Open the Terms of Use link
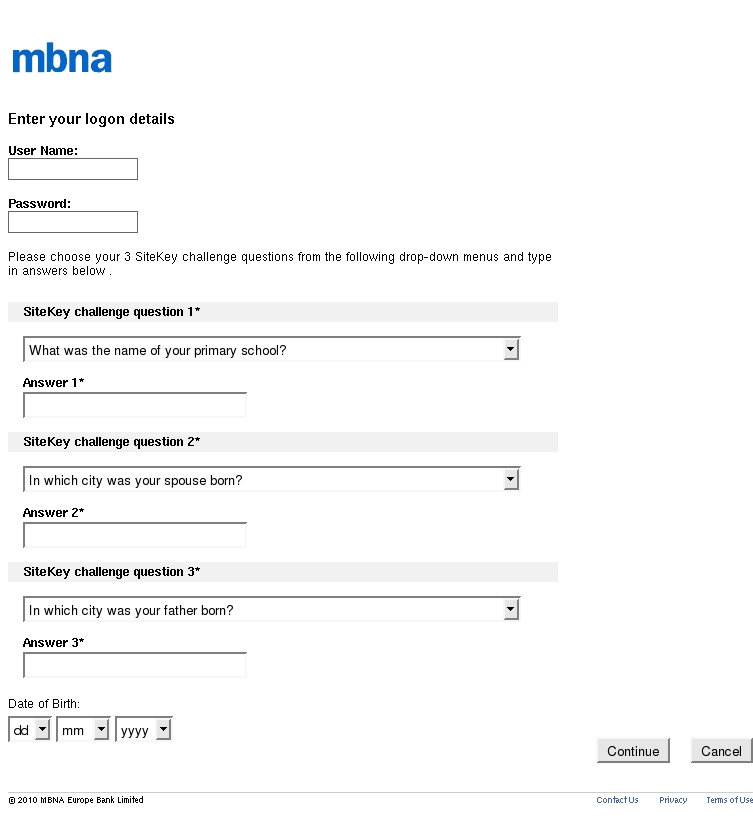 [x=729, y=800]
